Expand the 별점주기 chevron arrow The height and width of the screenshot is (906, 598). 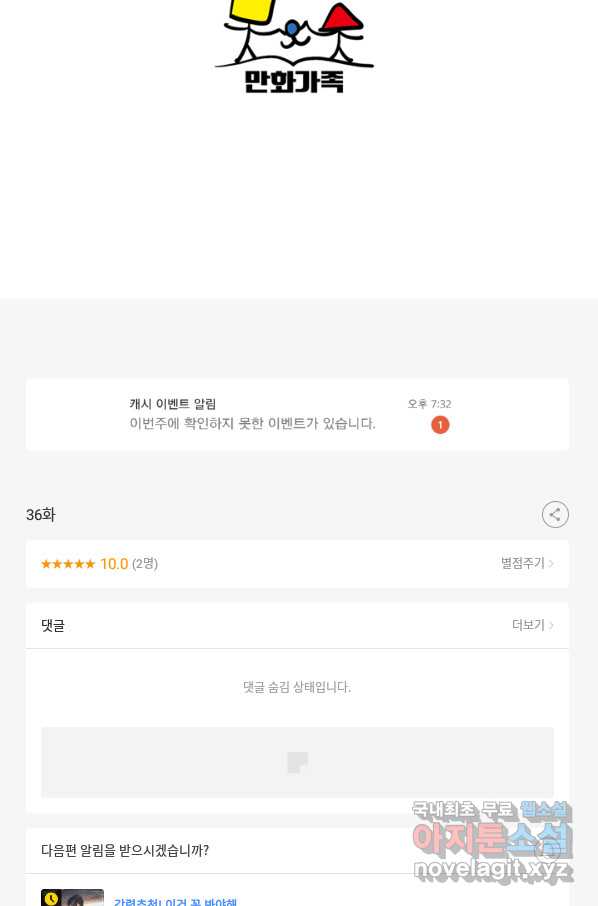(551, 563)
